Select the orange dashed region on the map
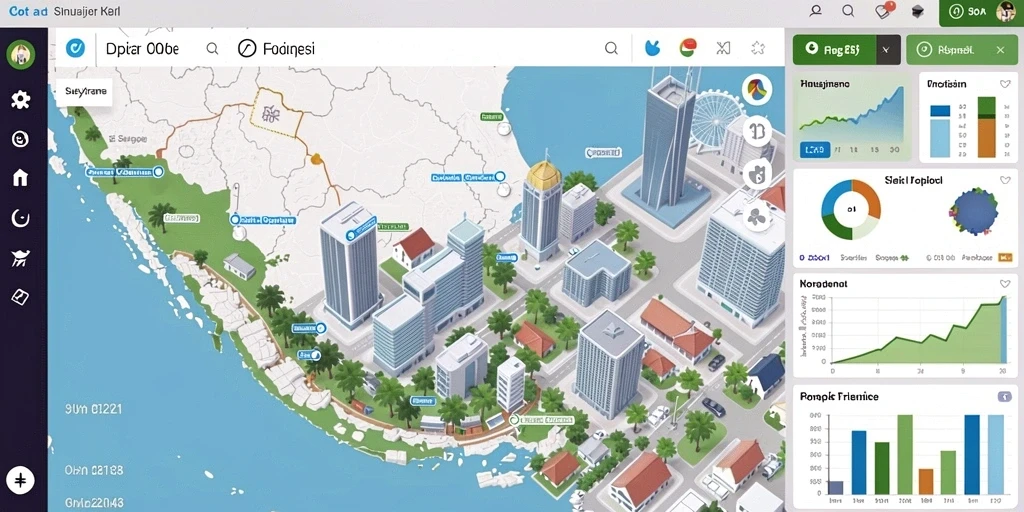This screenshot has width=1024, height=512. (x=276, y=112)
